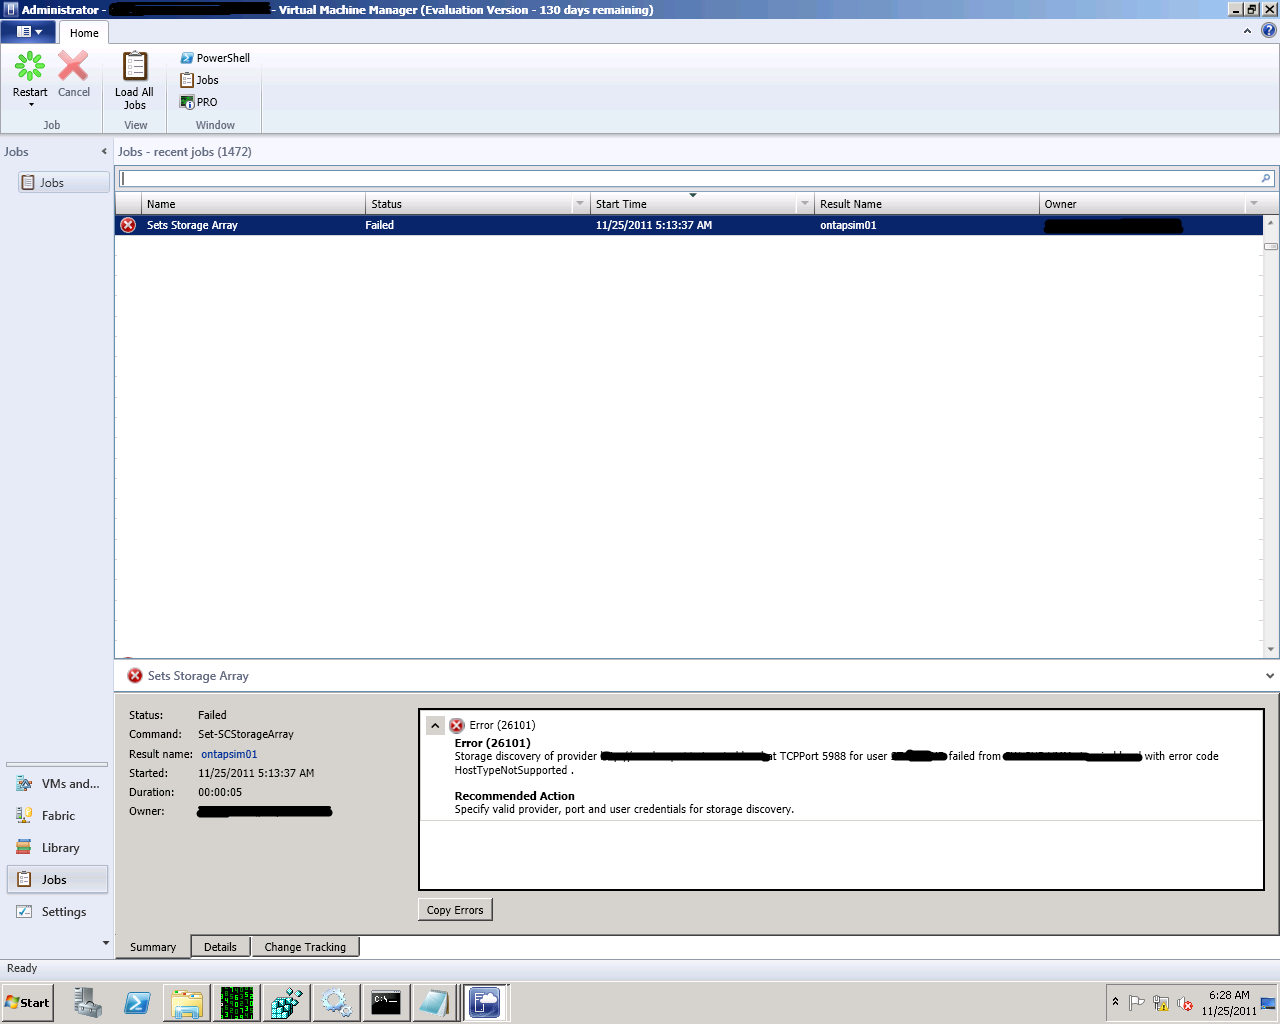1280x1024 pixels.
Task: Expand the Restart button dropdown arrow
Action: point(30,105)
